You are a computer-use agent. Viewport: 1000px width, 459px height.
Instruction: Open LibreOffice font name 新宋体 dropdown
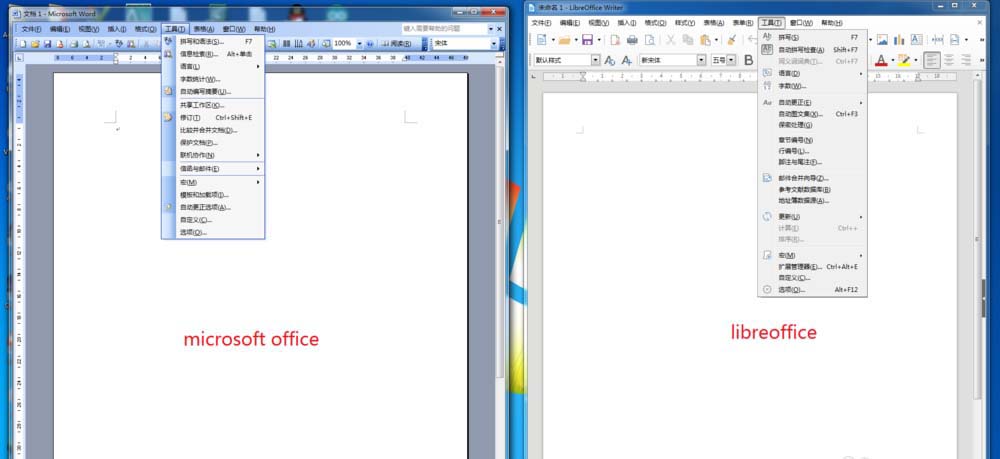click(x=701, y=60)
